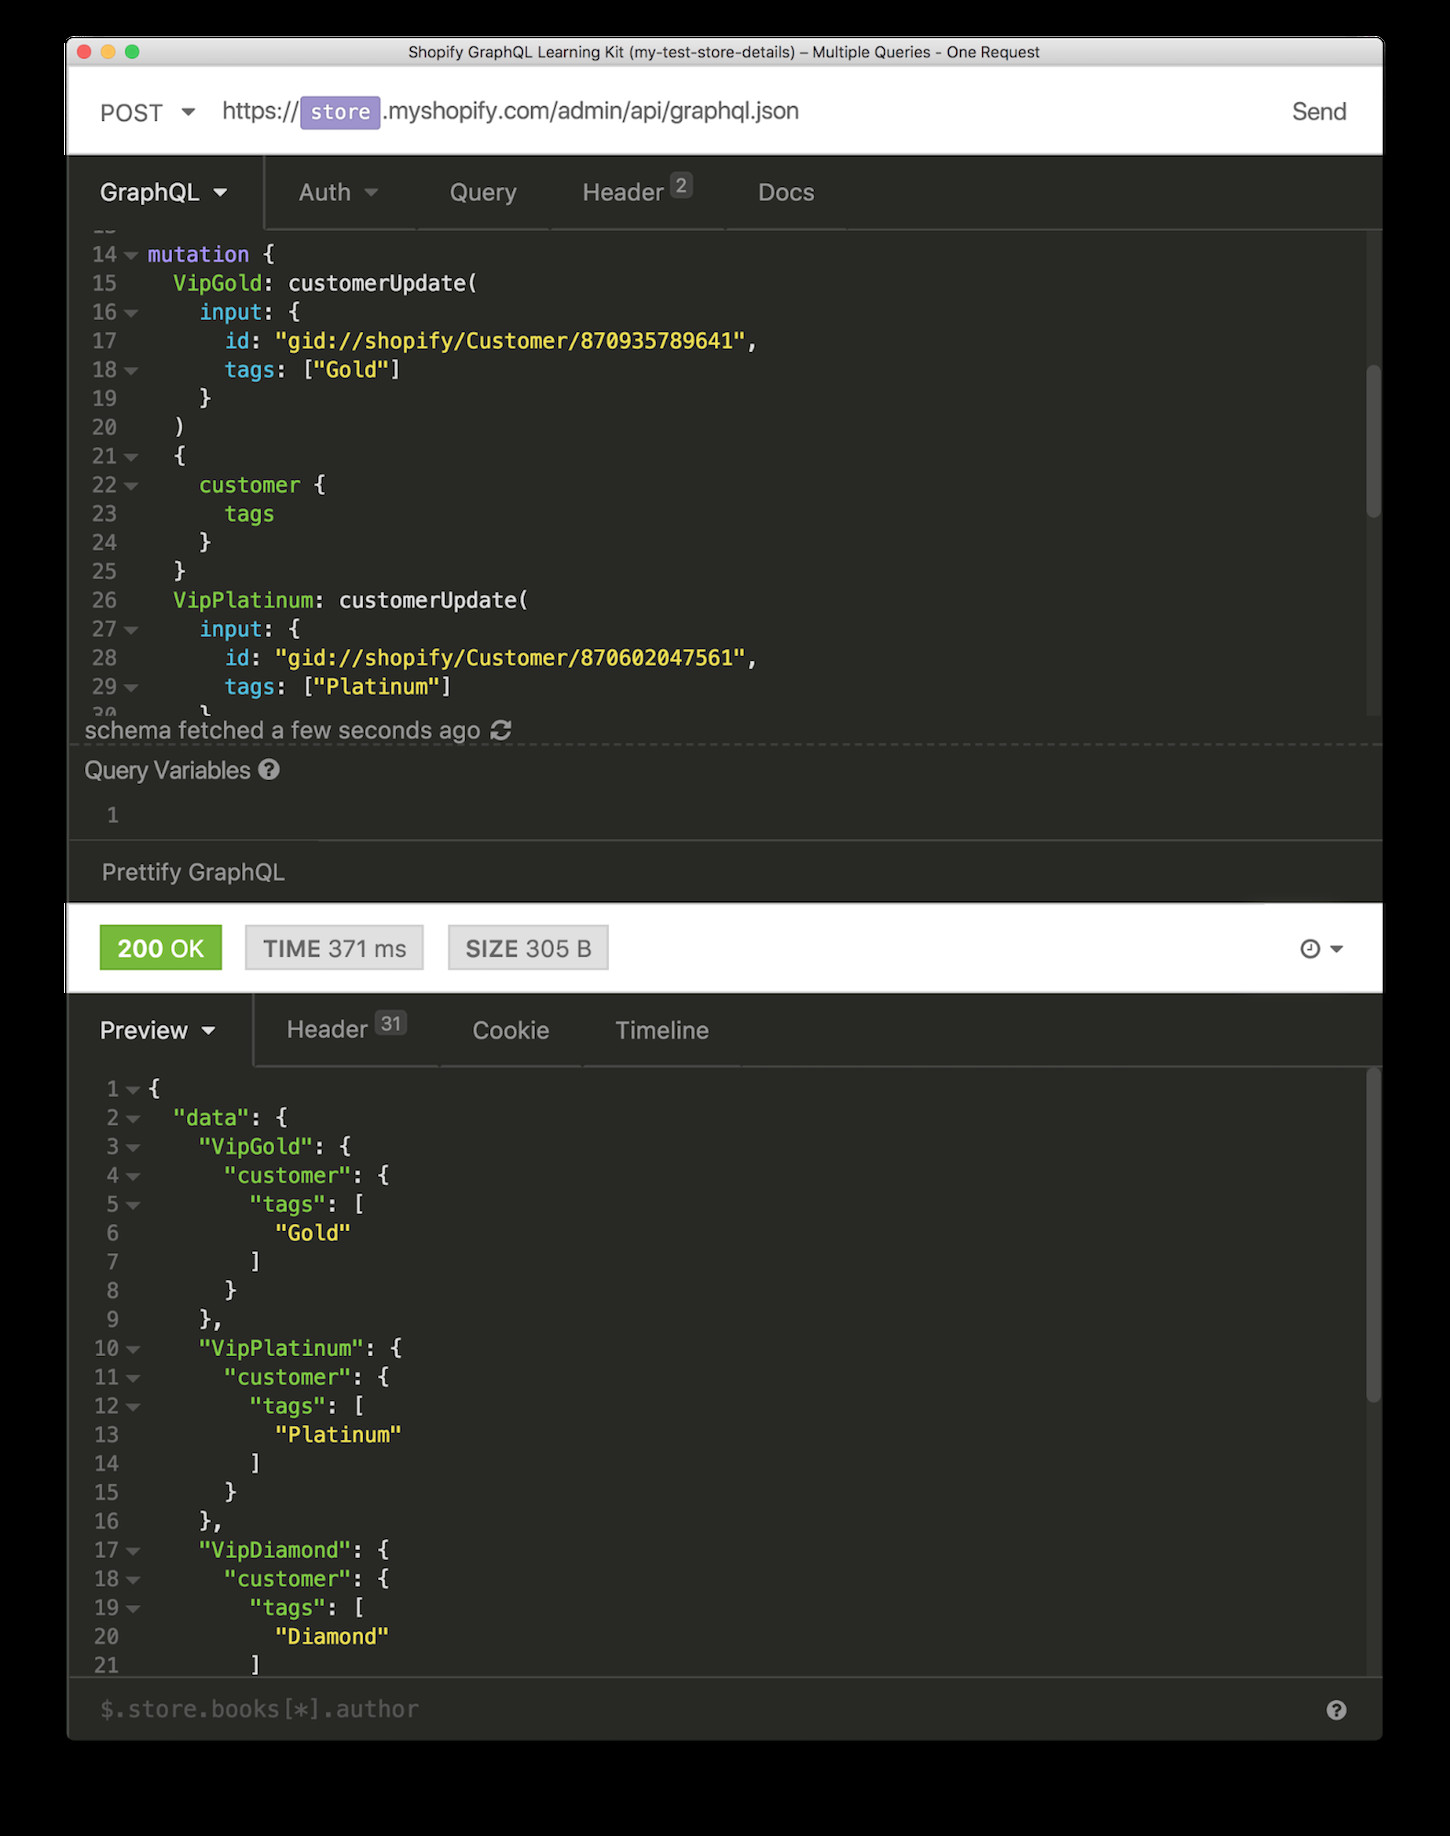
Task: Click the "Gold" value in the response
Action: pyautogui.click(x=313, y=1234)
